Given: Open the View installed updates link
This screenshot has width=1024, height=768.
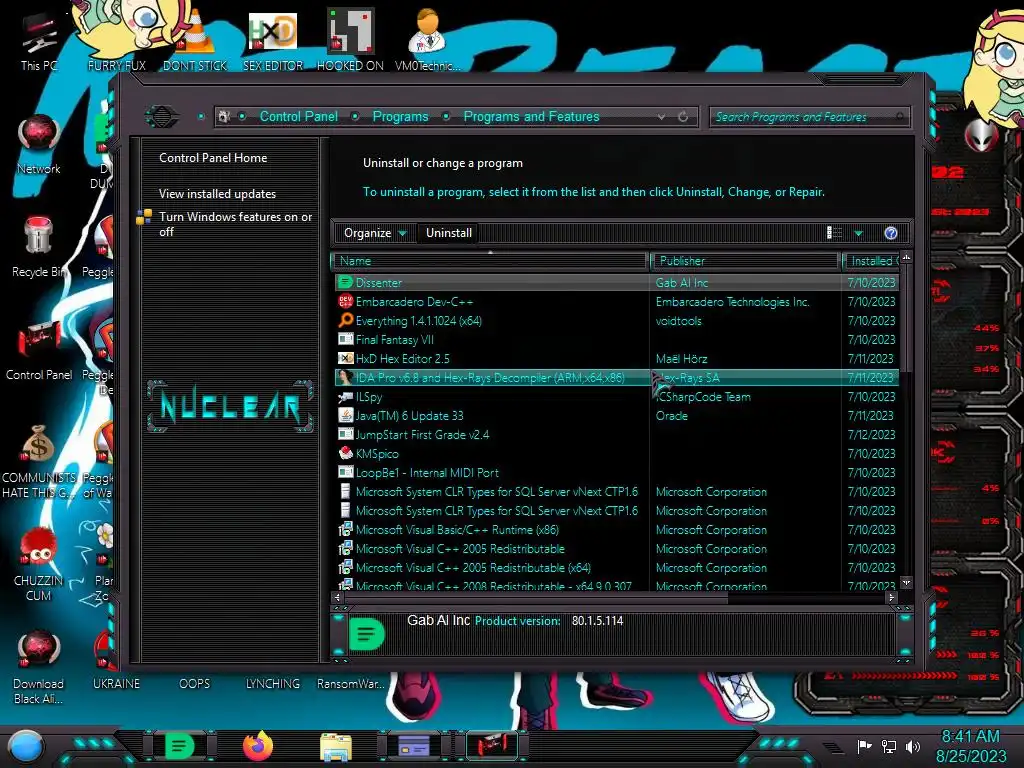Looking at the screenshot, I should 217,194.
